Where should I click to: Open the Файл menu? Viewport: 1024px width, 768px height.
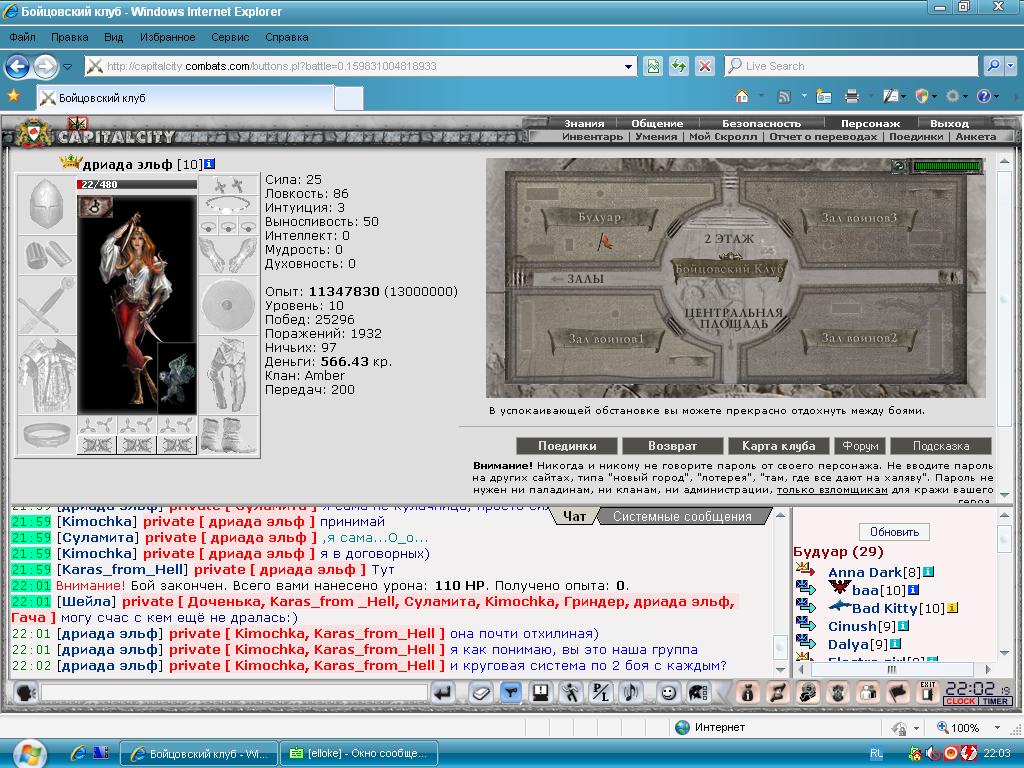click(22, 37)
